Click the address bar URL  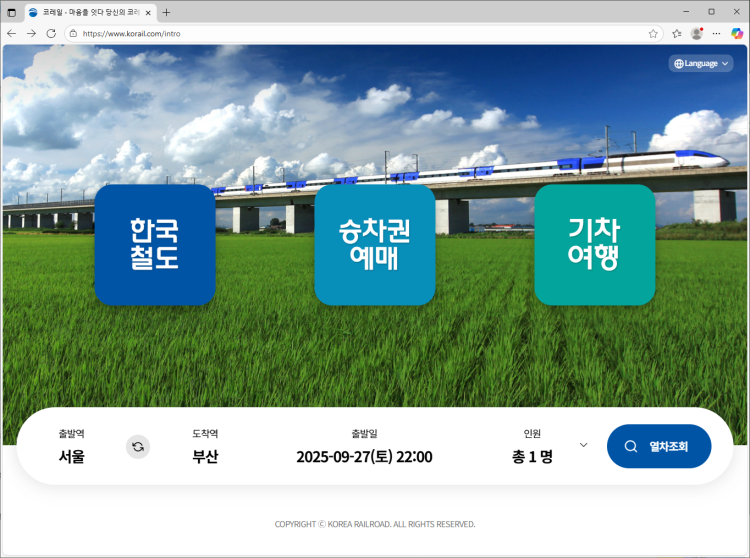(x=132, y=33)
